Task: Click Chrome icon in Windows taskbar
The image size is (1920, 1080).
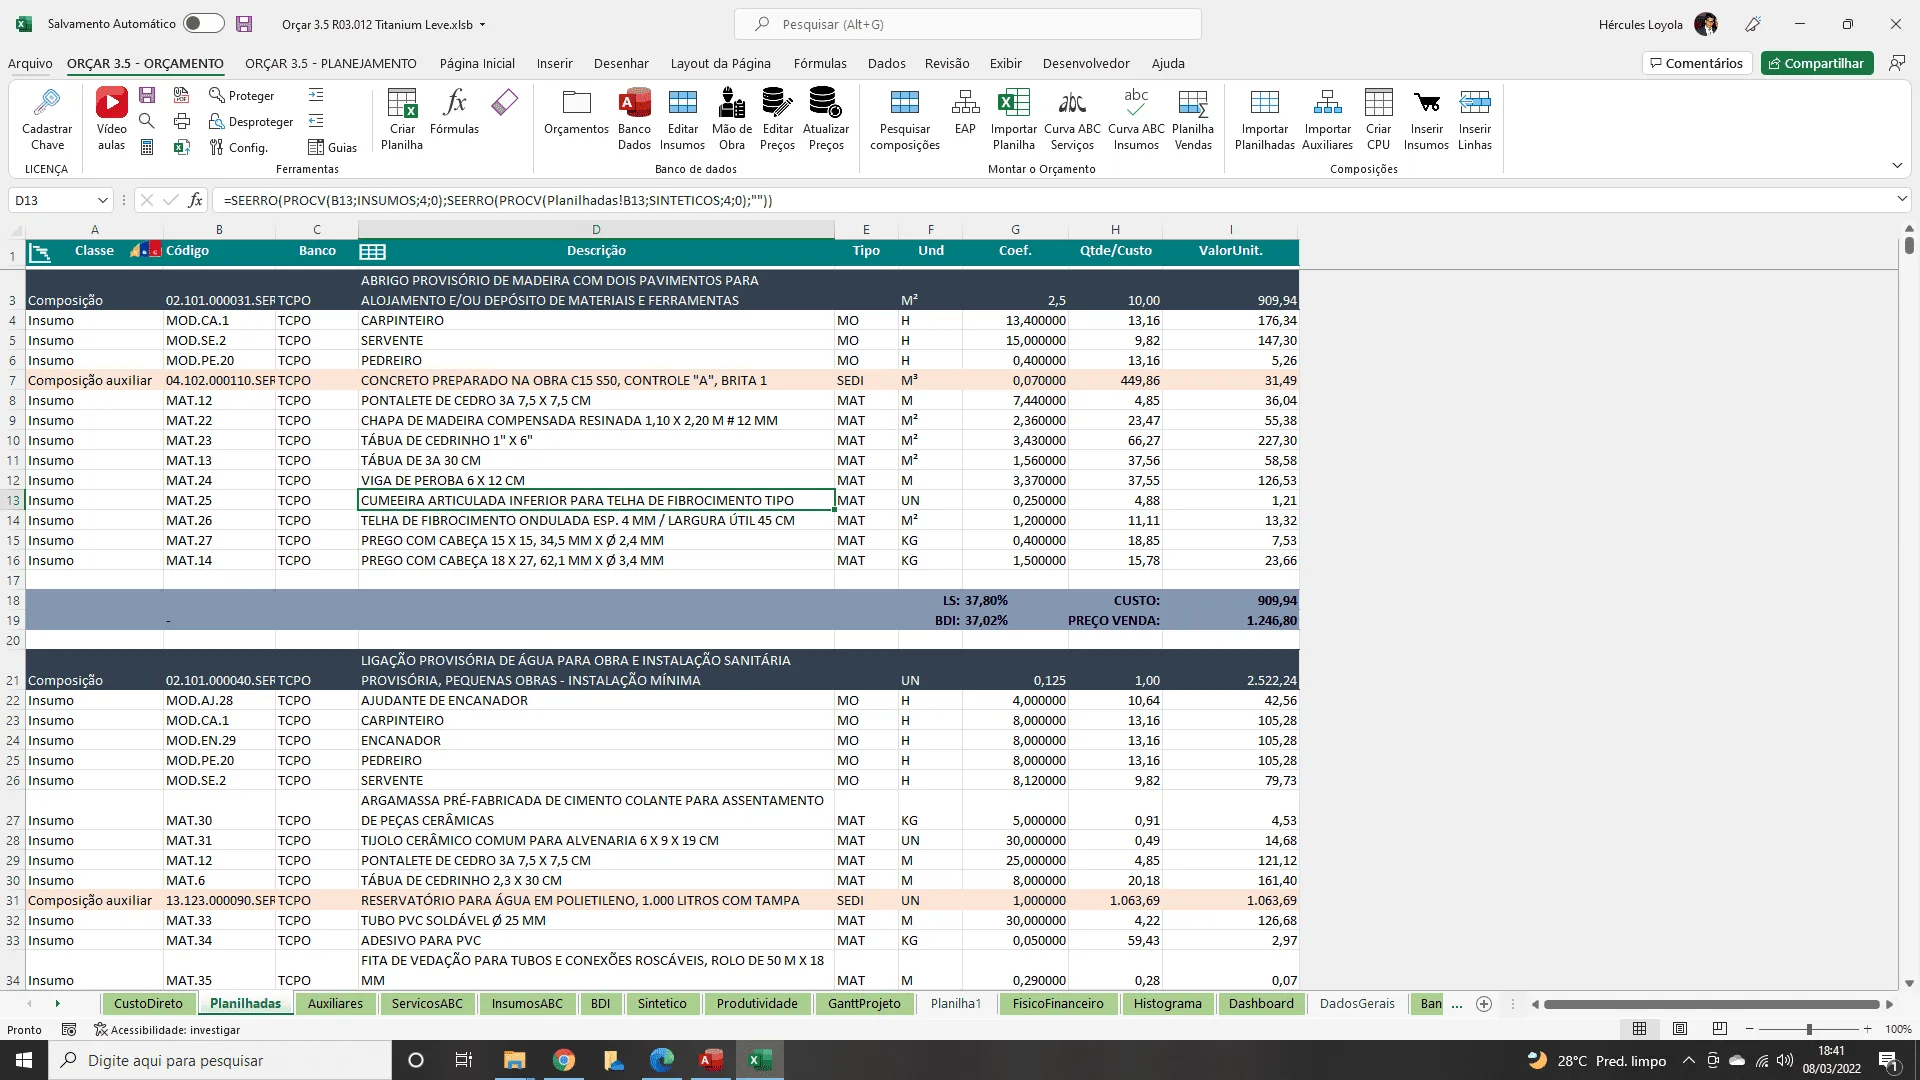Action: pos(564,1060)
